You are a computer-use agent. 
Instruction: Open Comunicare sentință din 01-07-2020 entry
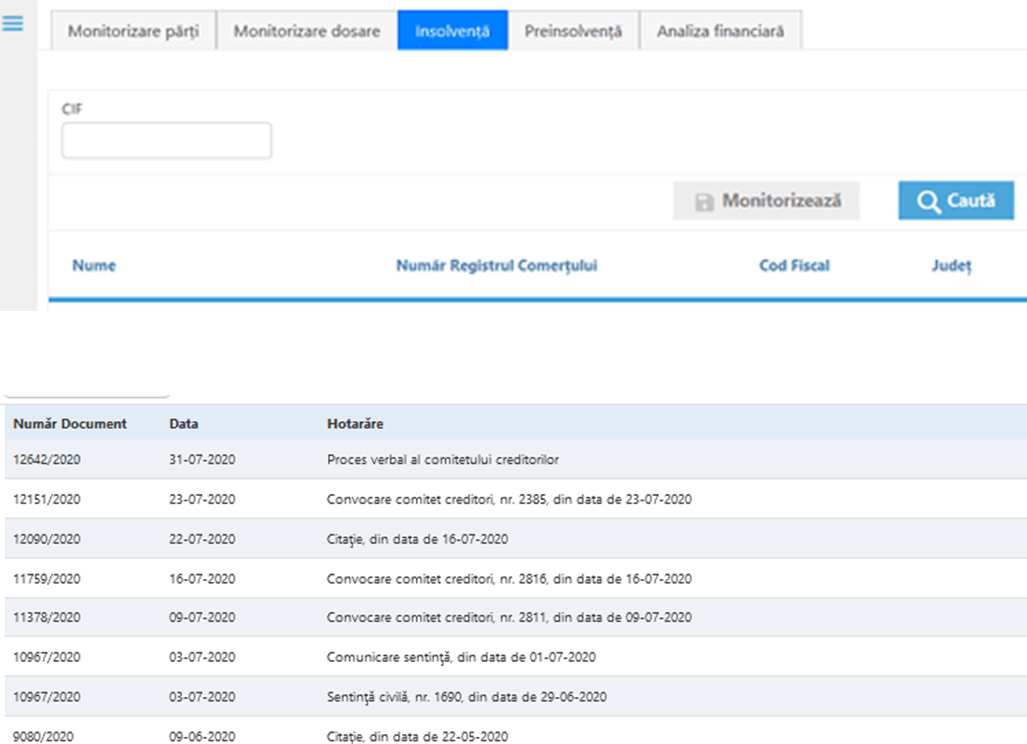(460, 657)
